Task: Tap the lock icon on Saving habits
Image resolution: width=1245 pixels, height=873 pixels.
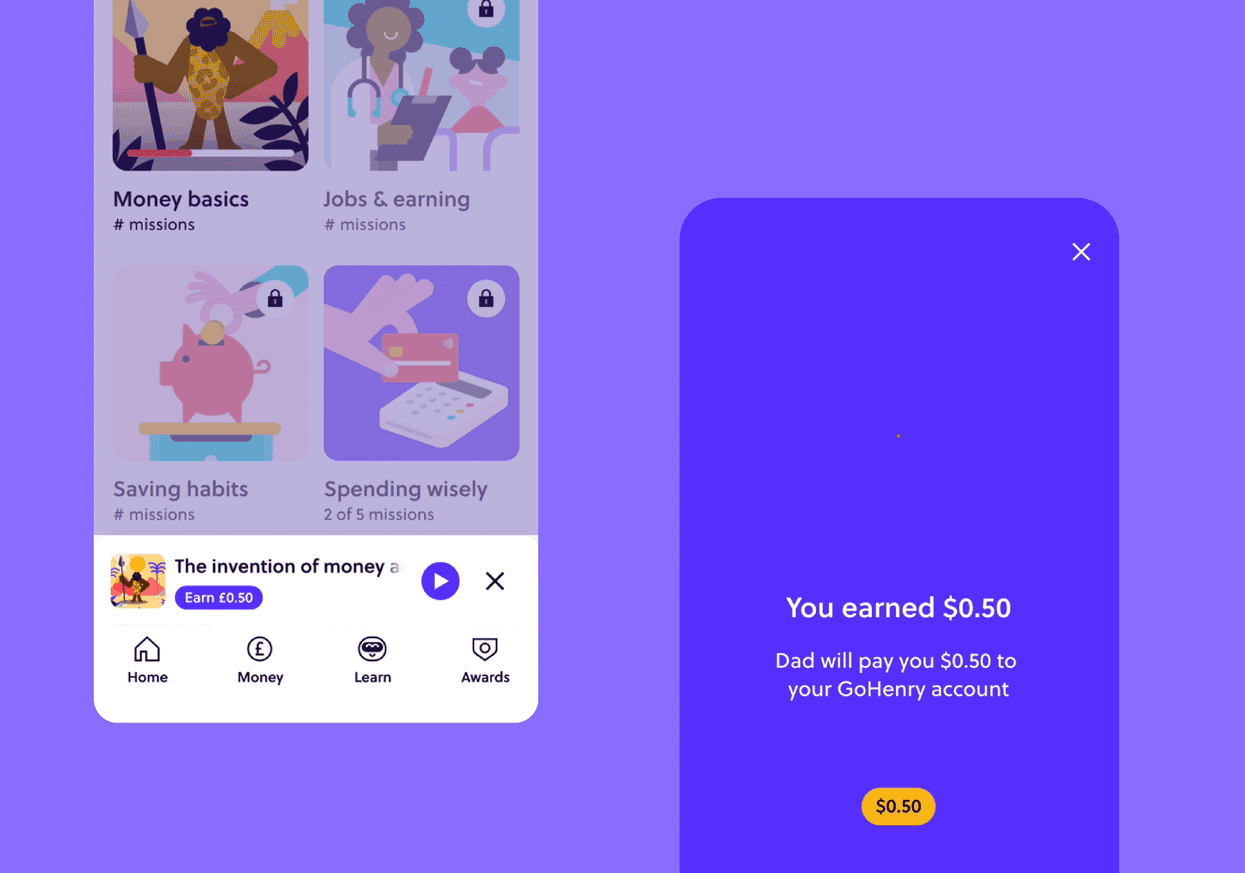Action: click(x=275, y=298)
